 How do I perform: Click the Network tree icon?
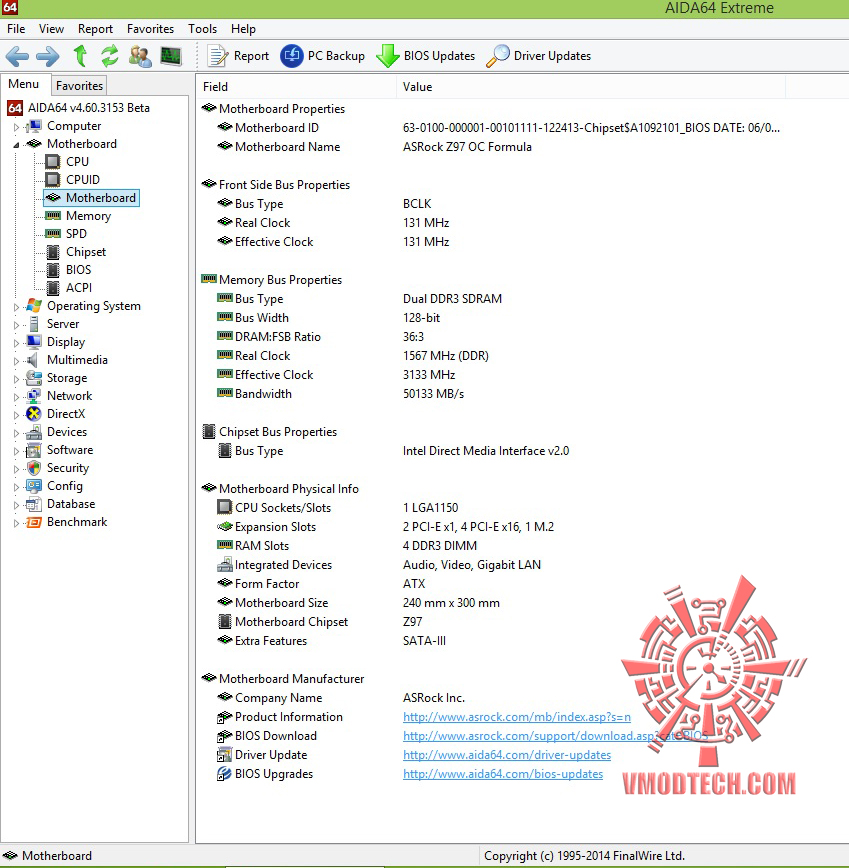(x=34, y=396)
